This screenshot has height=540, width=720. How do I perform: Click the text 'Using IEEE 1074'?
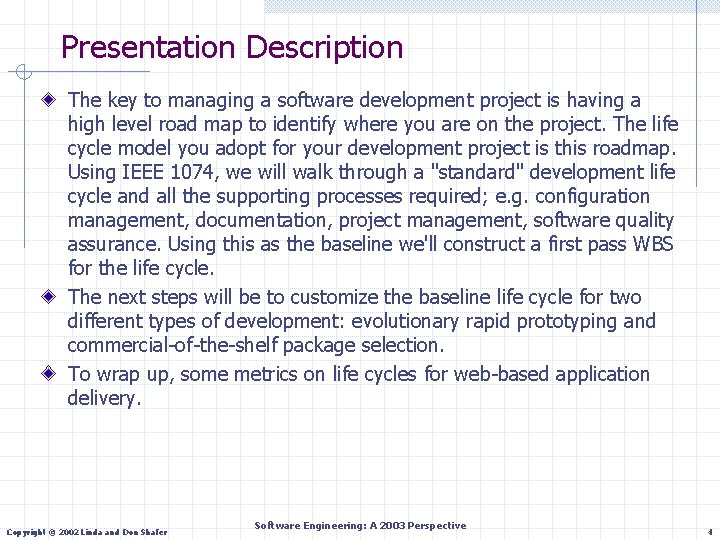pyautogui.click(x=141, y=172)
